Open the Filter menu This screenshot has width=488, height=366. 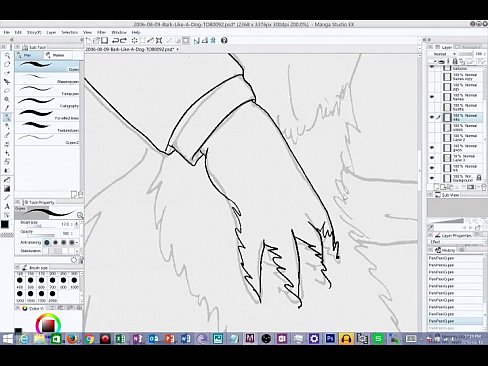coord(101,32)
